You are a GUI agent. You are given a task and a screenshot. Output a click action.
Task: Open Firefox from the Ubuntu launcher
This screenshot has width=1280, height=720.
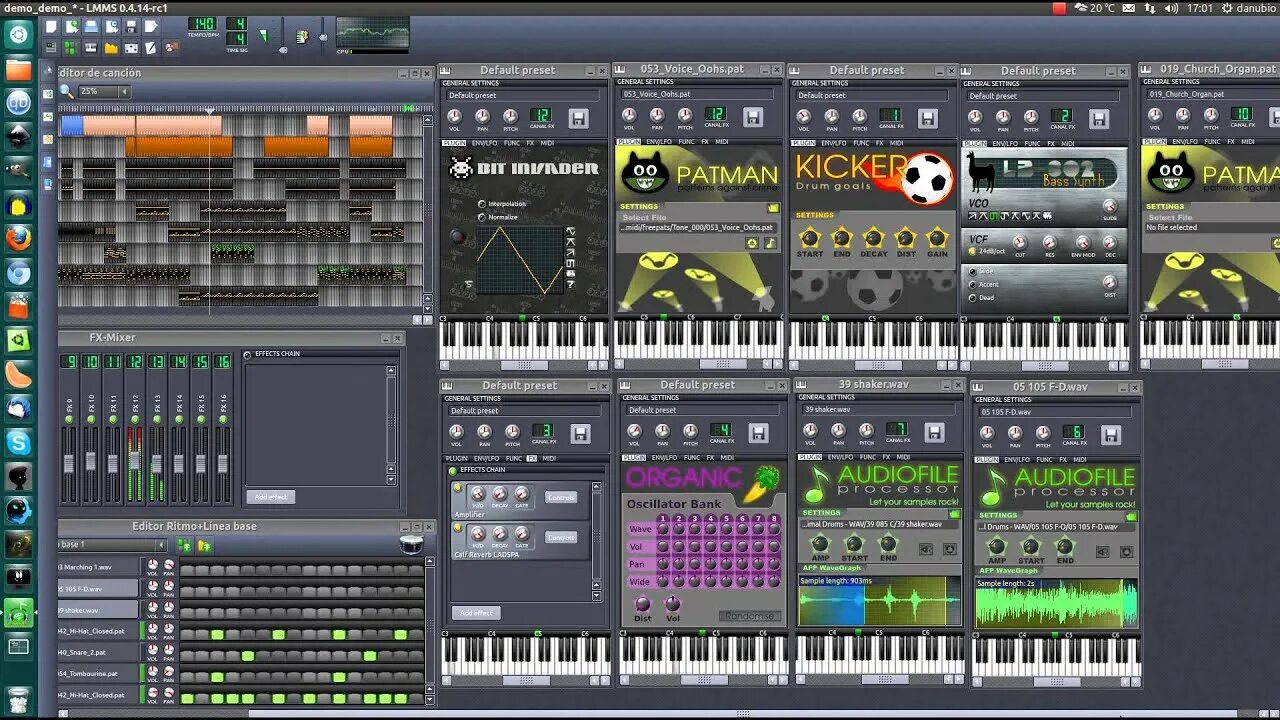click(18, 238)
